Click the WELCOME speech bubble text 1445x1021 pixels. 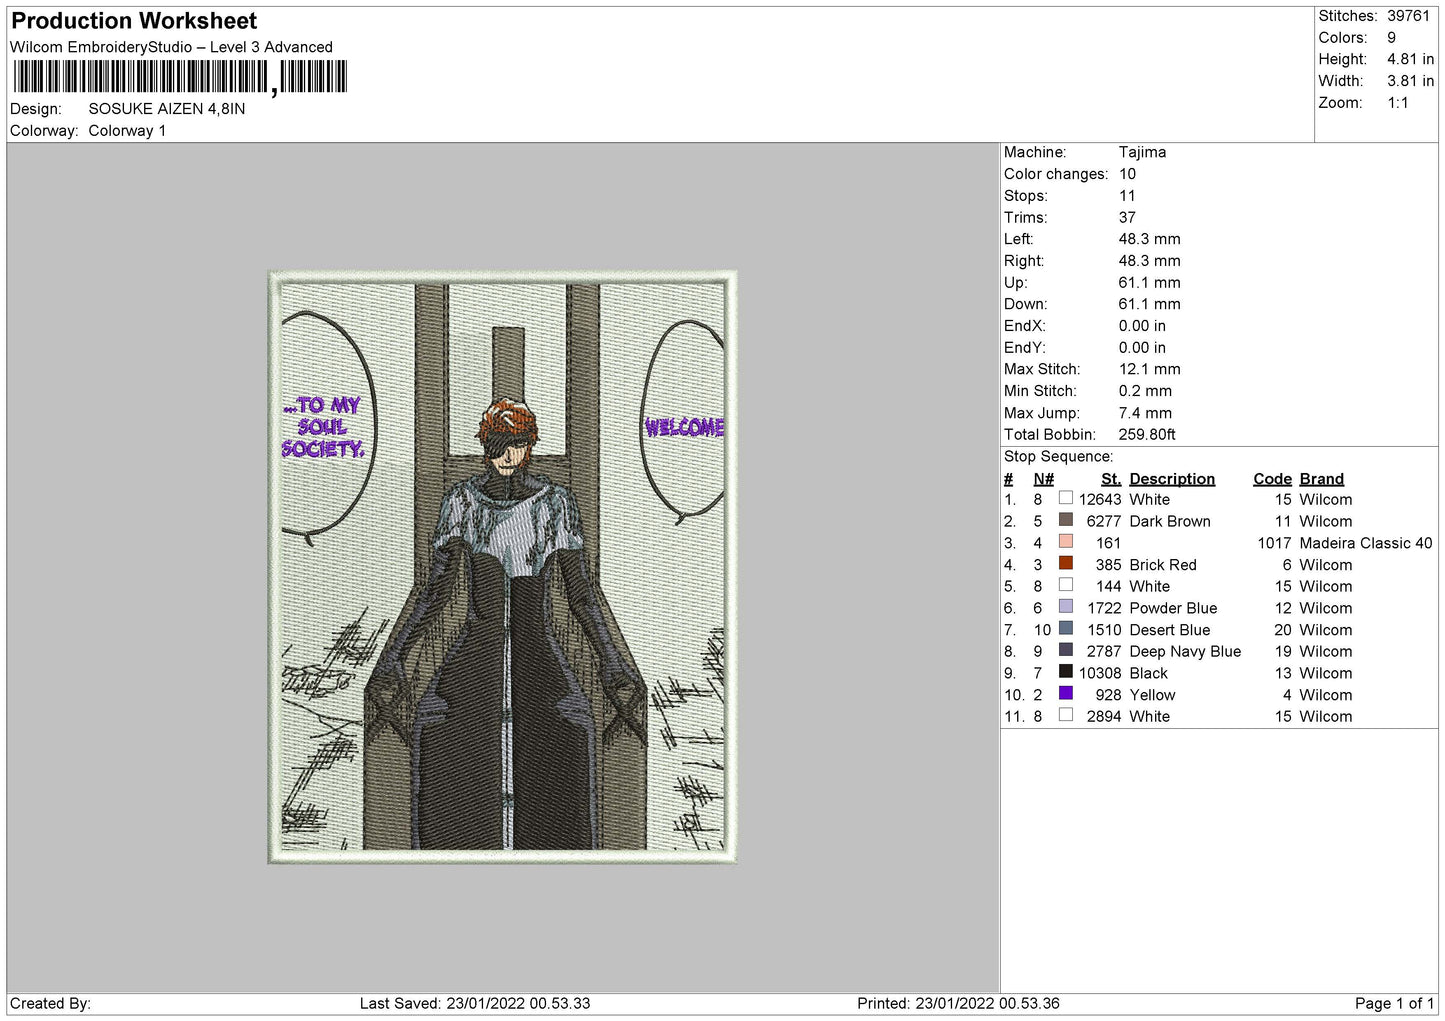pyautogui.click(x=684, y=427)
